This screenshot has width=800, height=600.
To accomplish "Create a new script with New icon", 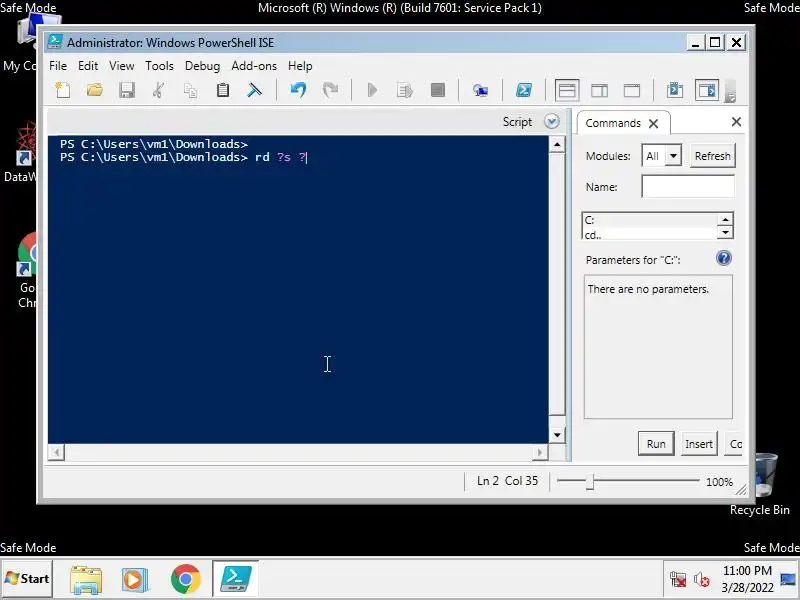I will pyautogui.click(x=63, y=90).
